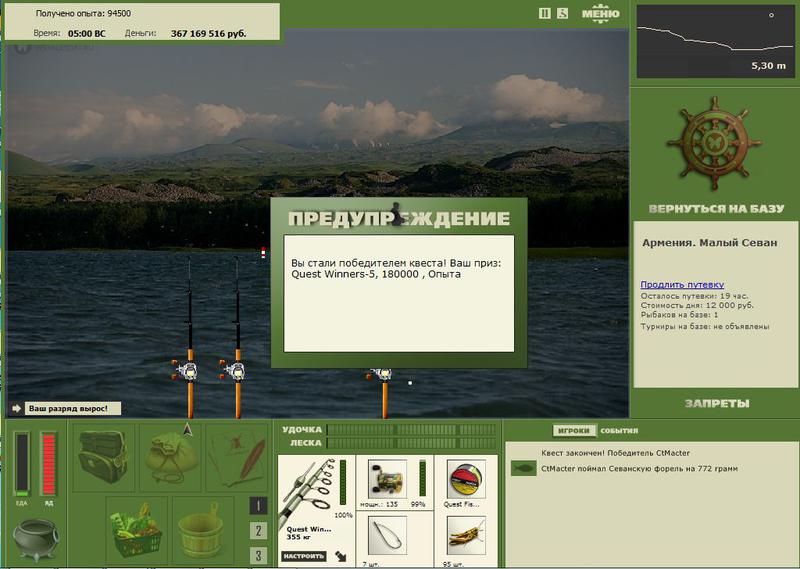Click the wooden bucket icon
This screenshot has width=800, height=569.
point(203,528)
